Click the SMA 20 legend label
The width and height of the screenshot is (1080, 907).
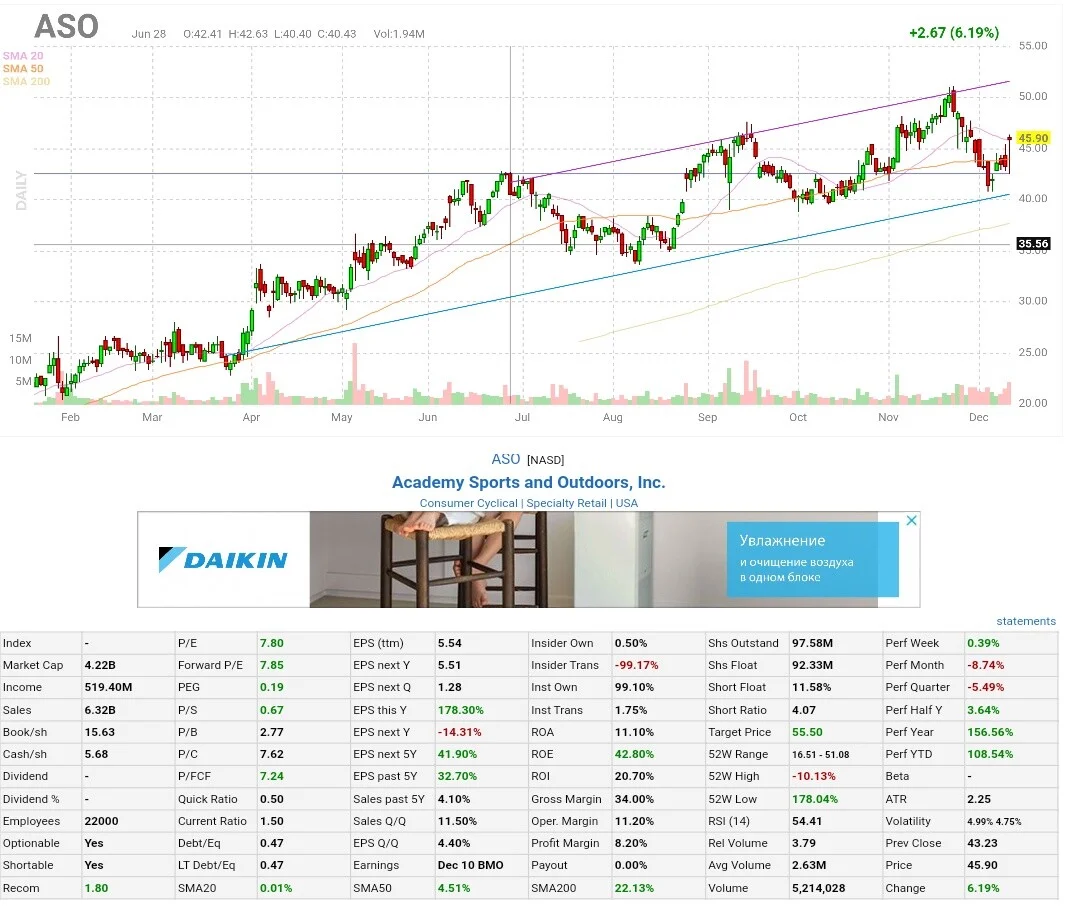coord(23,56)
